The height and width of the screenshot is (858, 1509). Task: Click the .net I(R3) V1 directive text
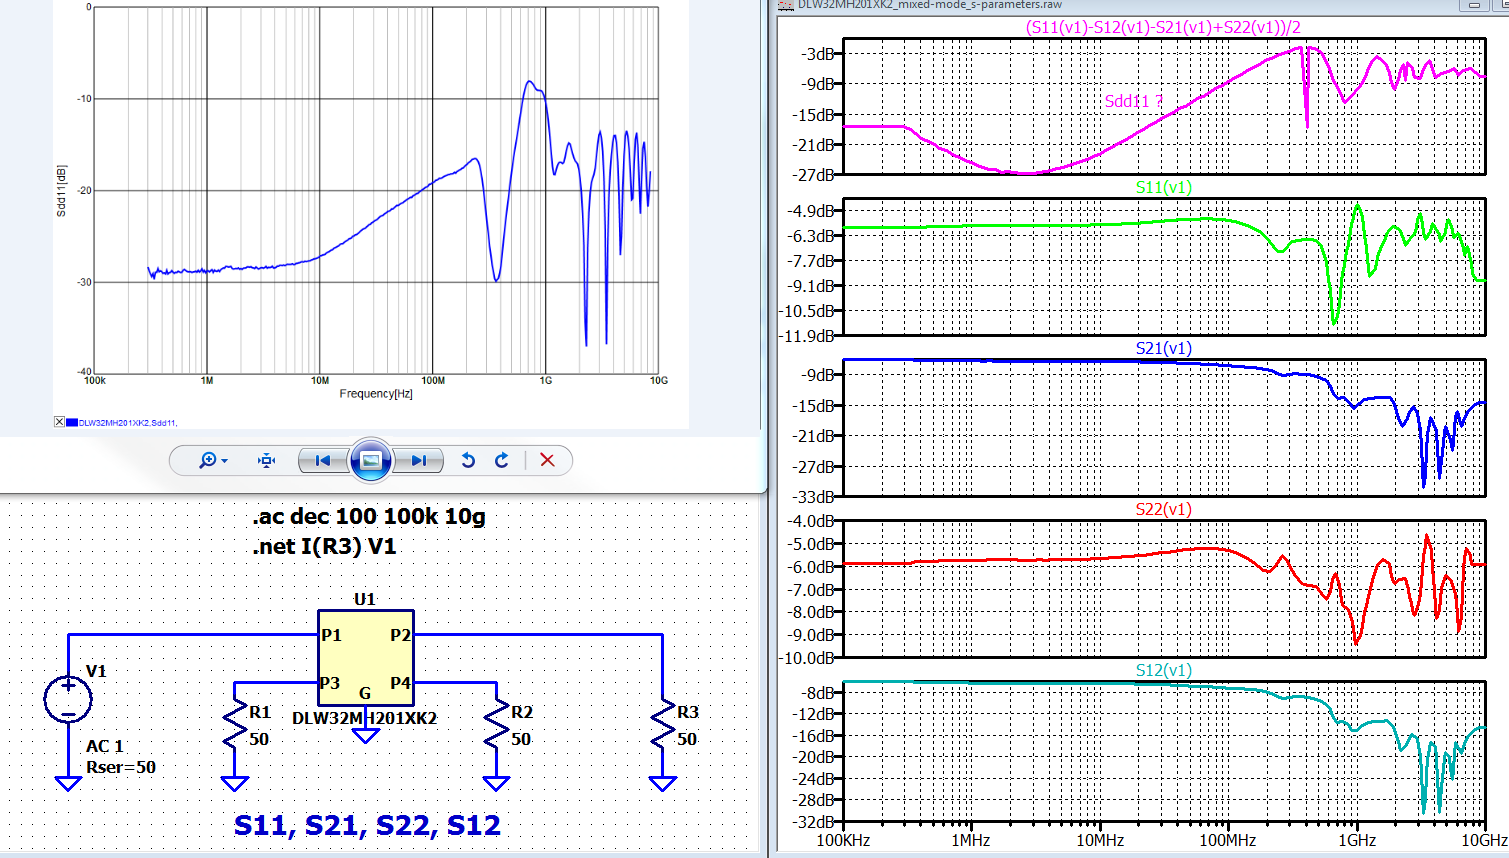(x=324, y=547)
